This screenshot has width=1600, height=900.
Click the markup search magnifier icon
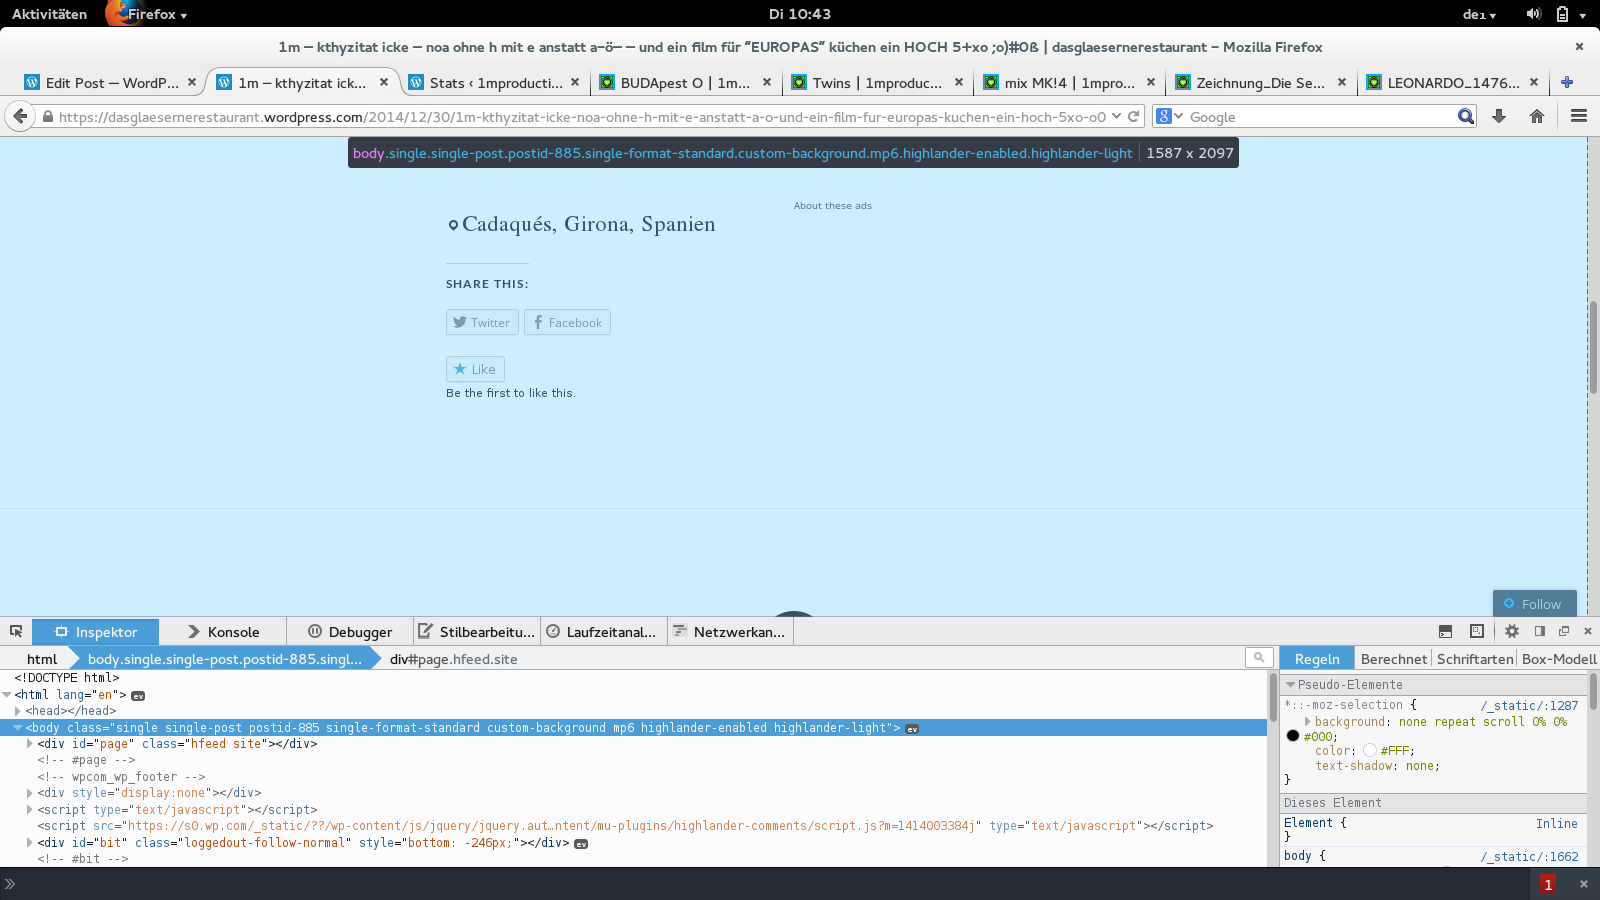(1259, 657)
